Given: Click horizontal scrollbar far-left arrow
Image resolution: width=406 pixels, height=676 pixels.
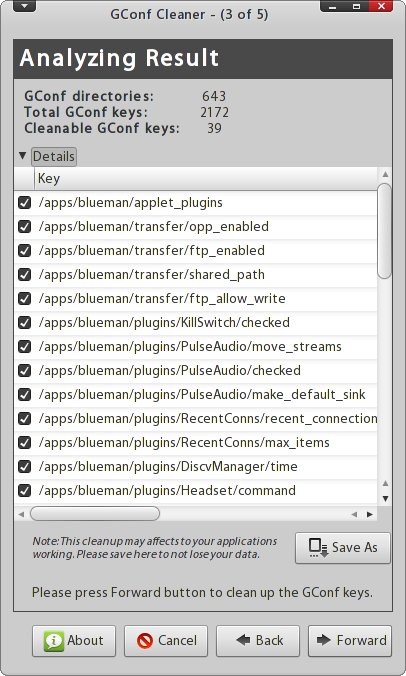Looking at the screenshot, I should (x=21, y=514).
